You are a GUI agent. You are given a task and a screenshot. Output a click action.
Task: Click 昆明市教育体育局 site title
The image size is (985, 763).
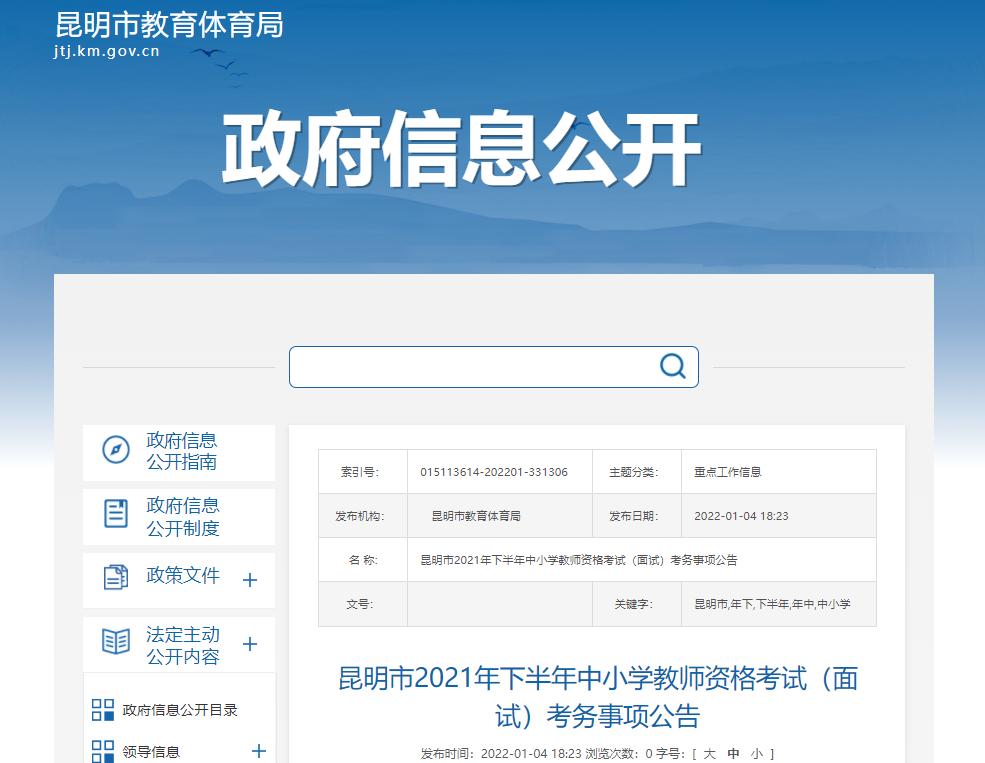pos(170,24)
